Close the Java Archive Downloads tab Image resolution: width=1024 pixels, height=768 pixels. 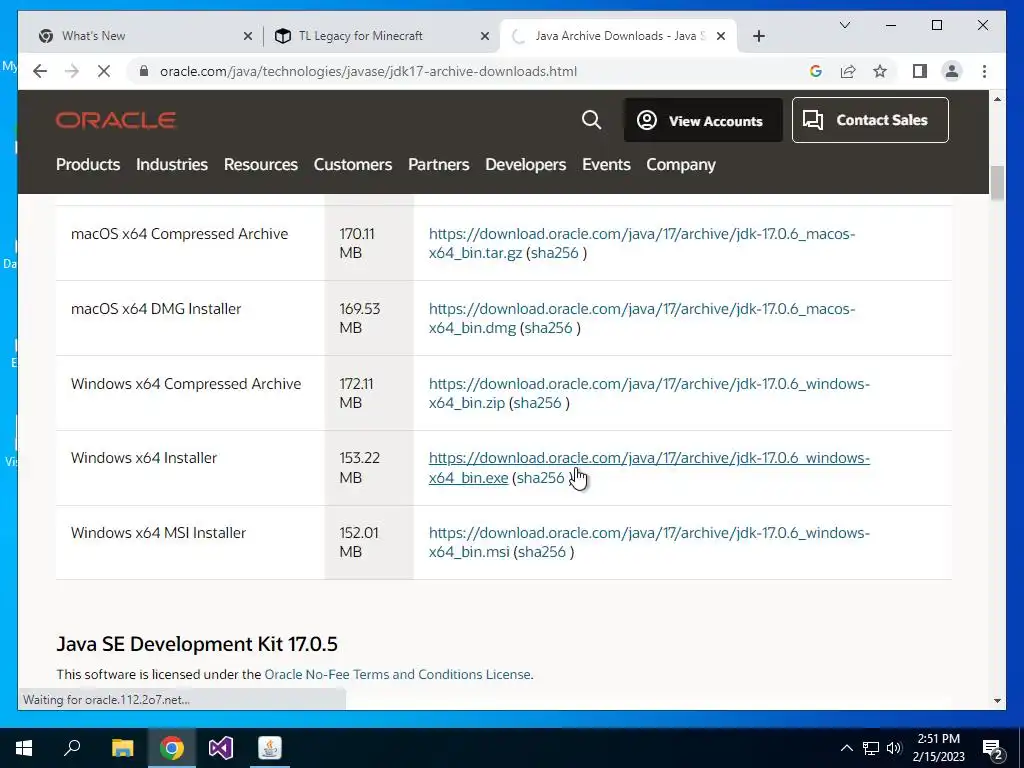tap(721, 36)
